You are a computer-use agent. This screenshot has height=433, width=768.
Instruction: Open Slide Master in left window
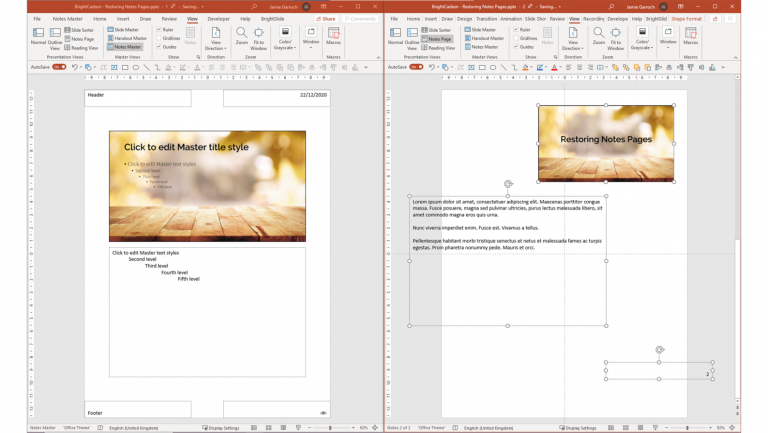click(x=123, y=30)
